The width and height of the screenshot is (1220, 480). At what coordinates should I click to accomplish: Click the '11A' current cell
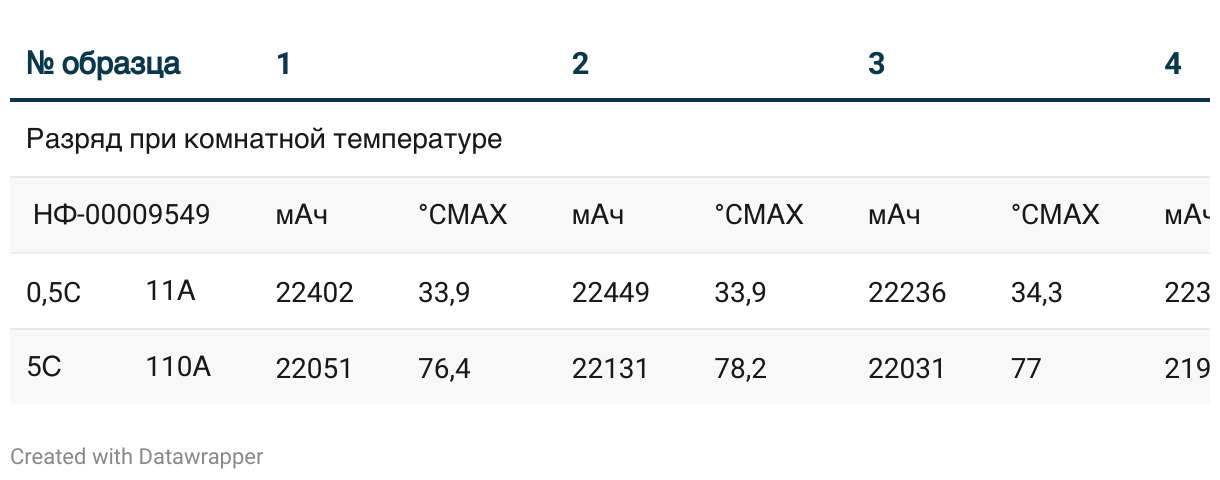170,291
